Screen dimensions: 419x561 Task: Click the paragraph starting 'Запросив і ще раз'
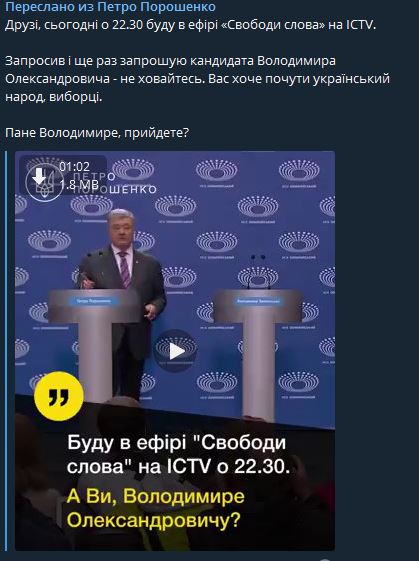[197, 79]
